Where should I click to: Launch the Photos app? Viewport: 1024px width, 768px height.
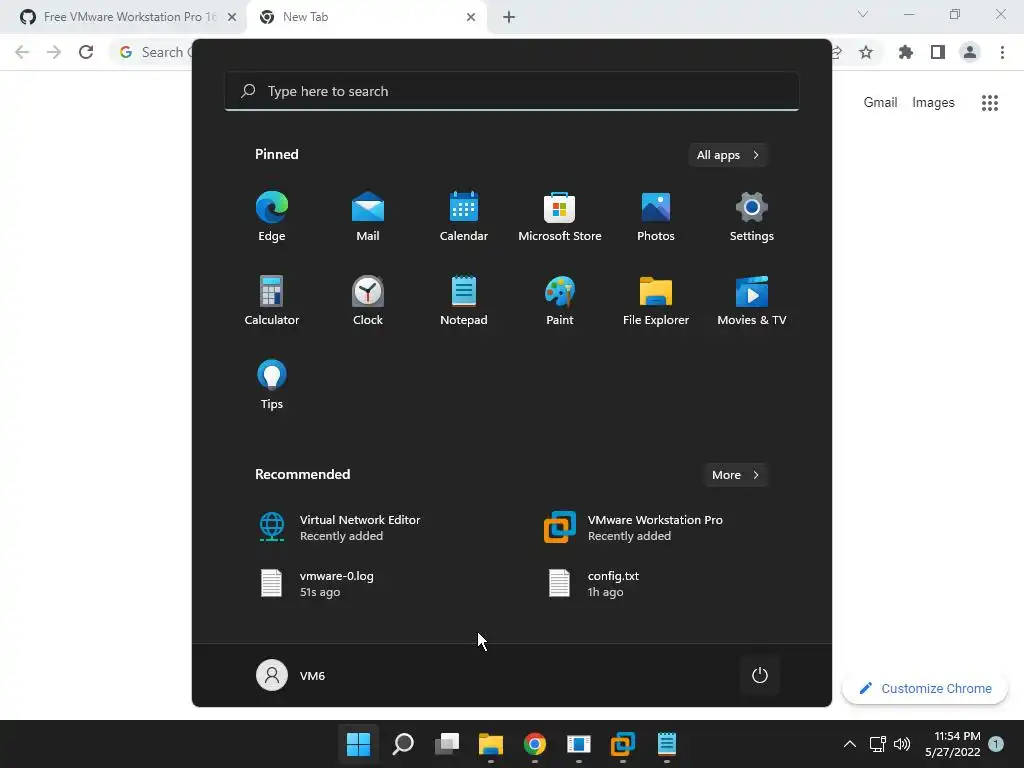656,216
